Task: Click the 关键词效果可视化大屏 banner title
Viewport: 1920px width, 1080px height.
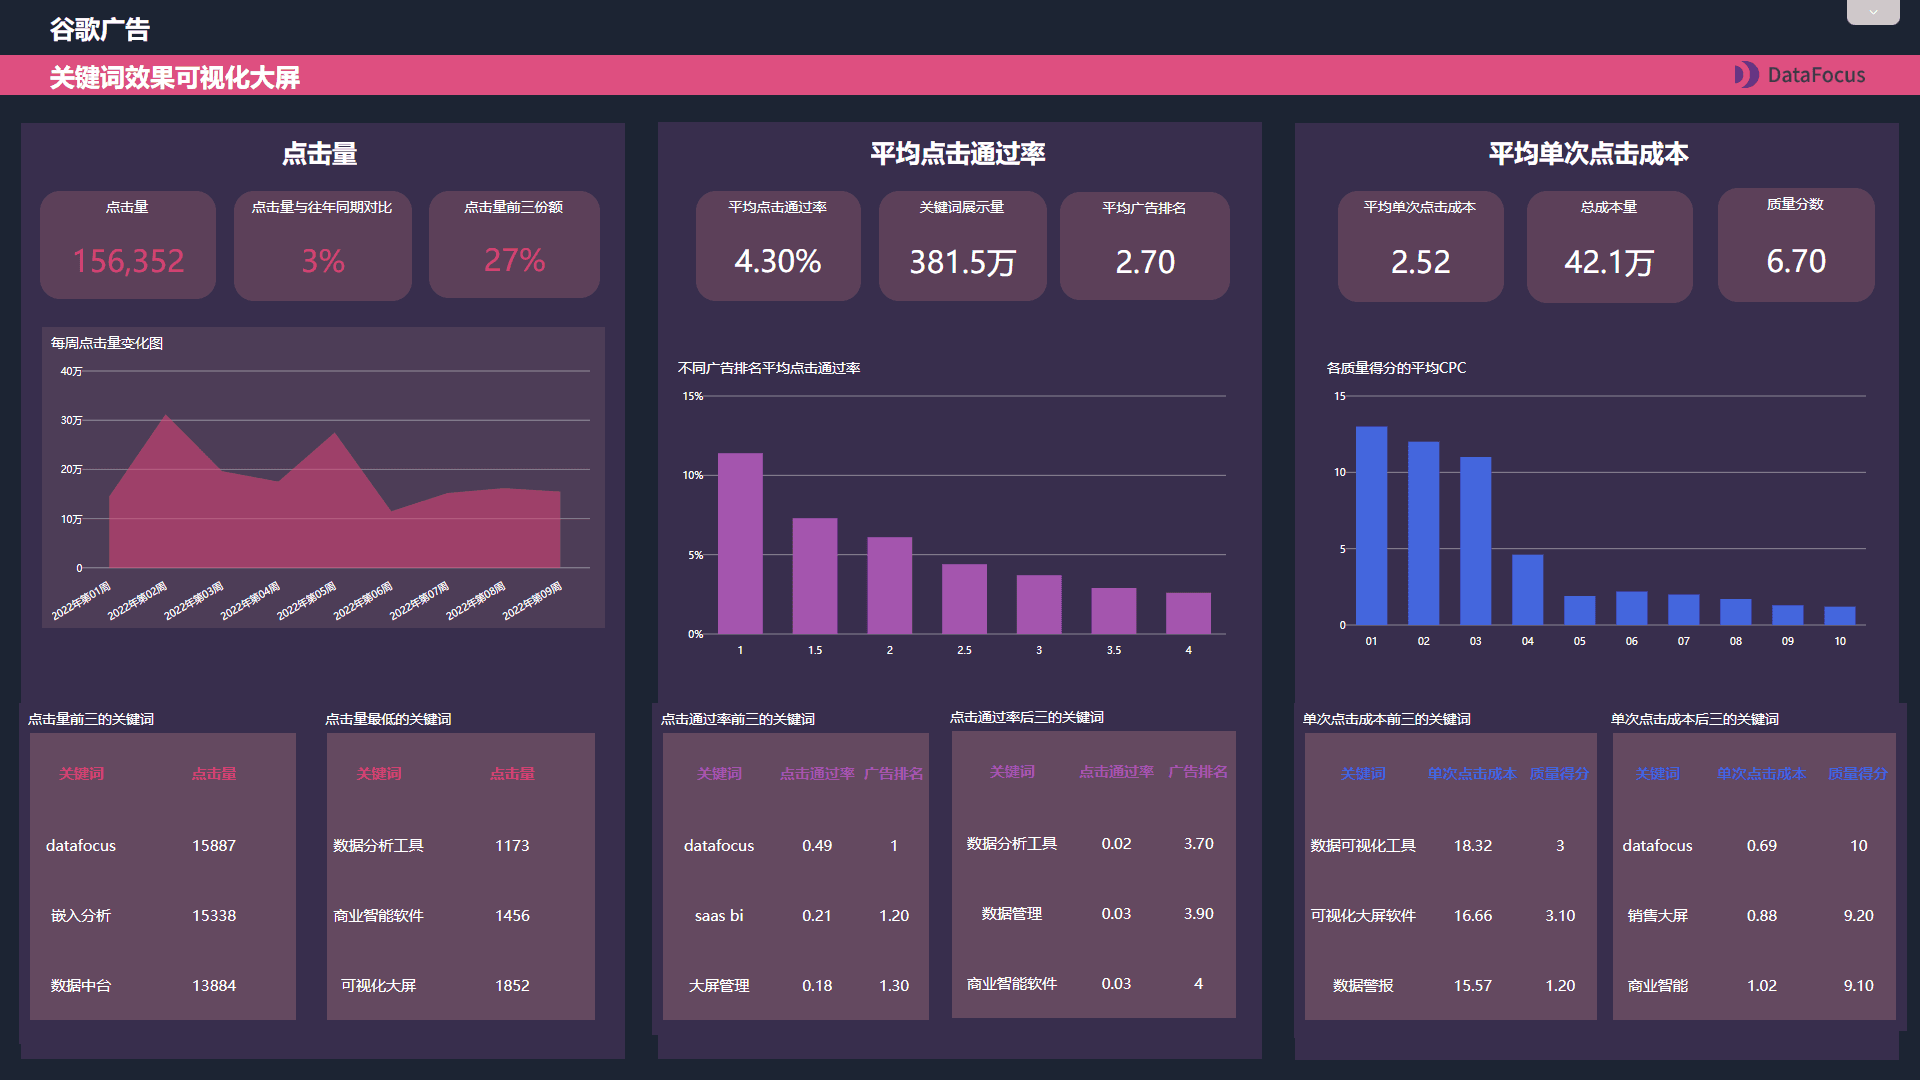Action: click(175, 77)
